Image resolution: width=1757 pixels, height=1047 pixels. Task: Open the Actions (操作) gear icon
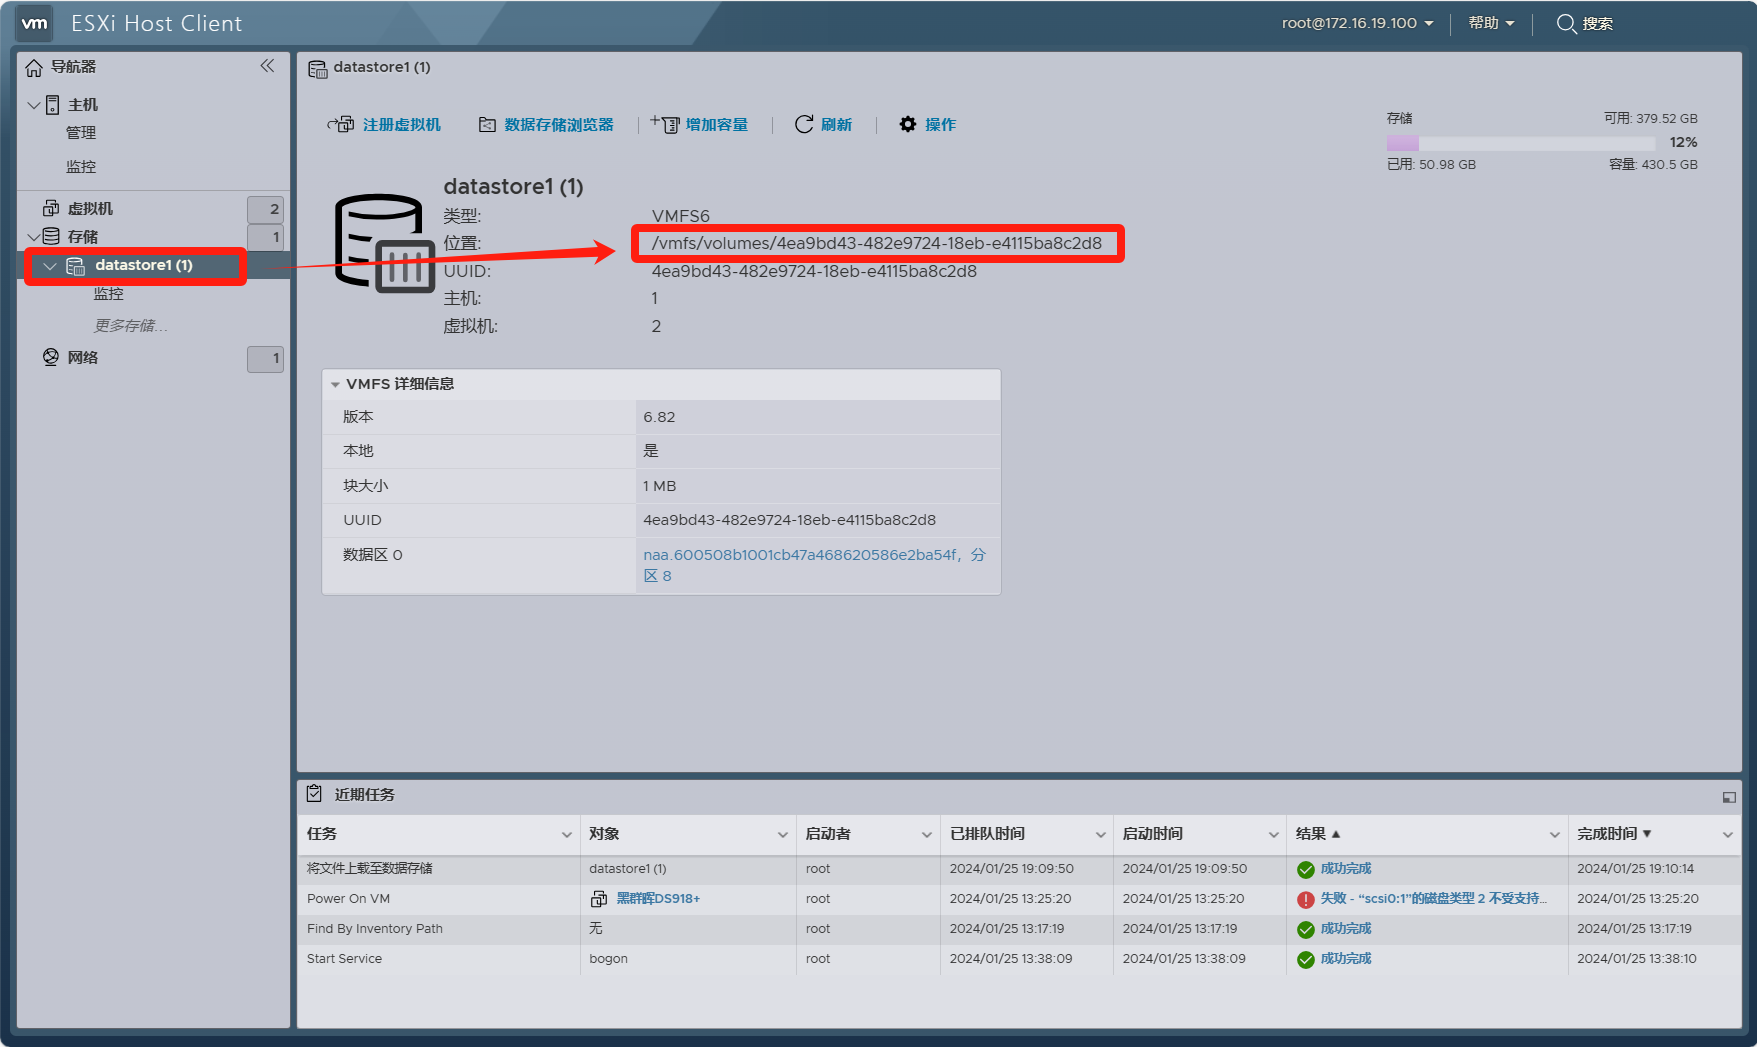[x=908, y=124]
